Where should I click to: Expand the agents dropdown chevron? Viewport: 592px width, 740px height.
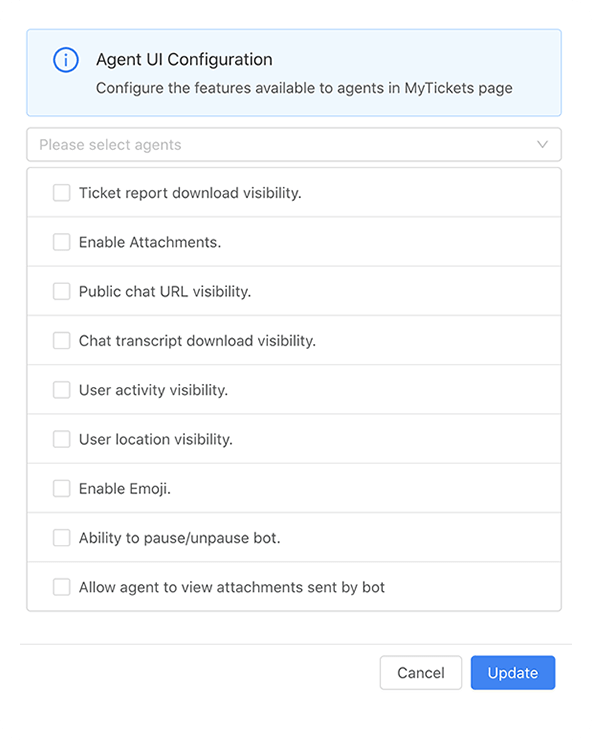pyautogui.click(x=542, y=144)
